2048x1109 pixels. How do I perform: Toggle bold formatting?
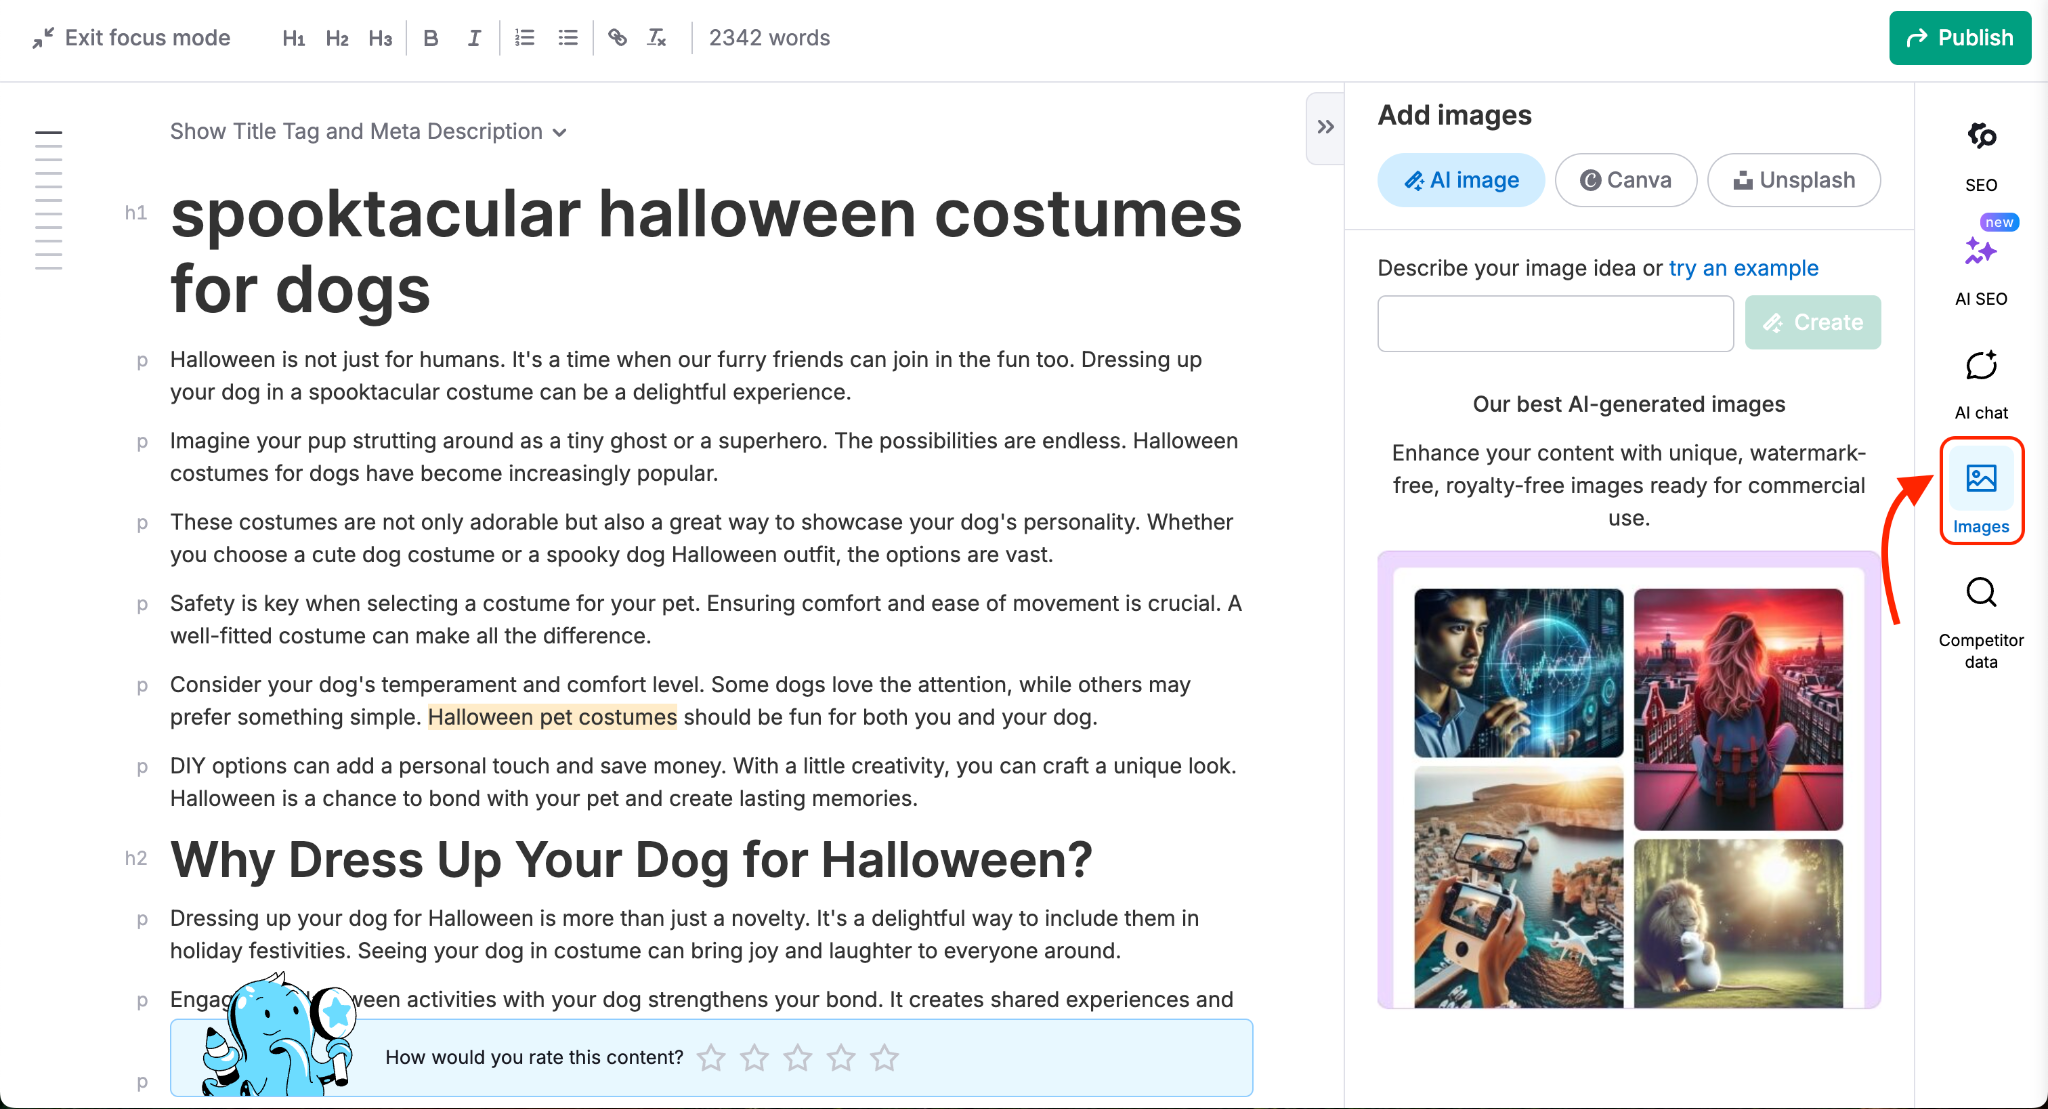(431, 37)
